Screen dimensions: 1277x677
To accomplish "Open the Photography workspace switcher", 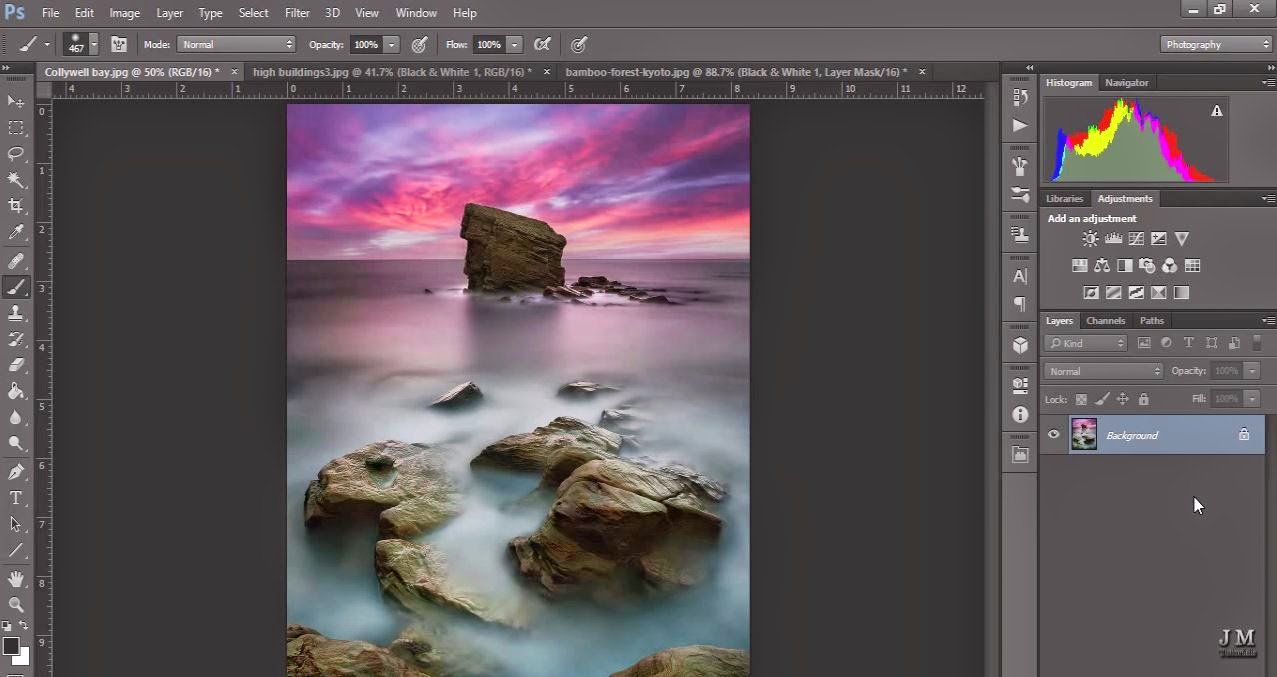I will coord(1215,44).
